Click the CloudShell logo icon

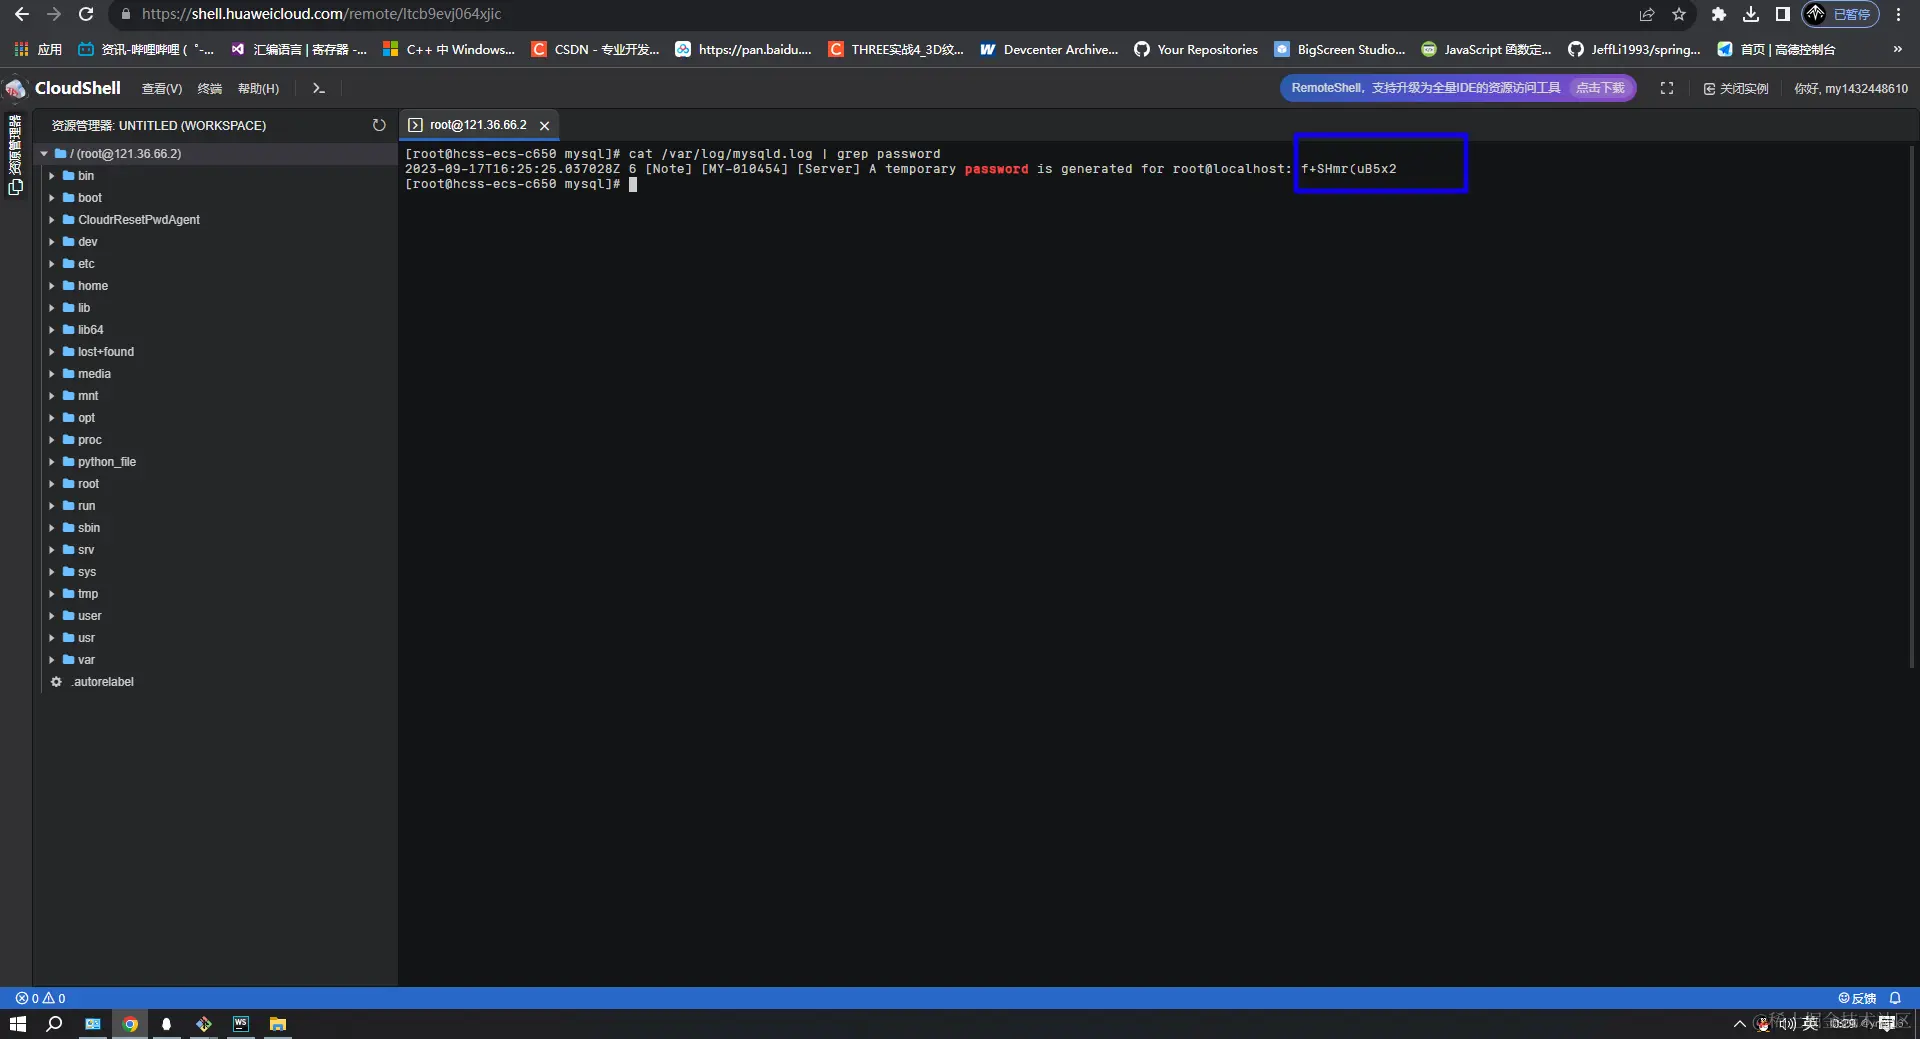click(16, 88)
